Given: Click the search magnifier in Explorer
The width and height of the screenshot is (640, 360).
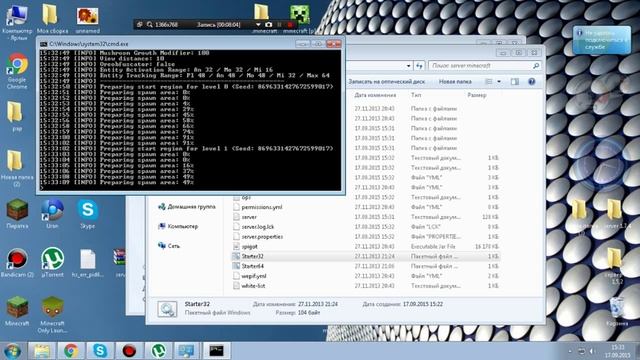Looking at the screenshot, I should pos(536,66).
